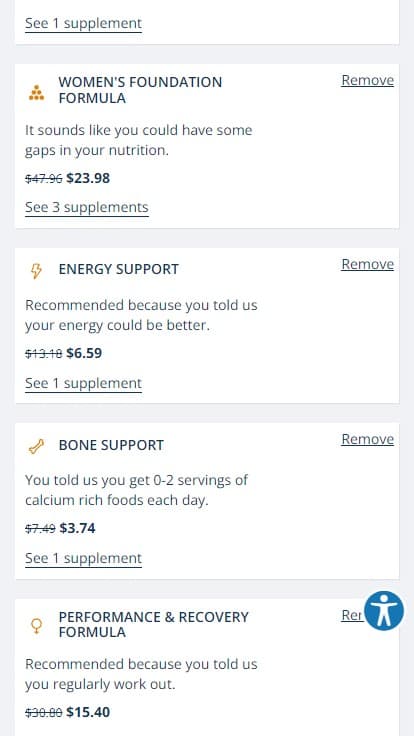Click the Bone Support bone icon
Image resolution: width=414 pixels, height=736 pixels.
point(36,446)
